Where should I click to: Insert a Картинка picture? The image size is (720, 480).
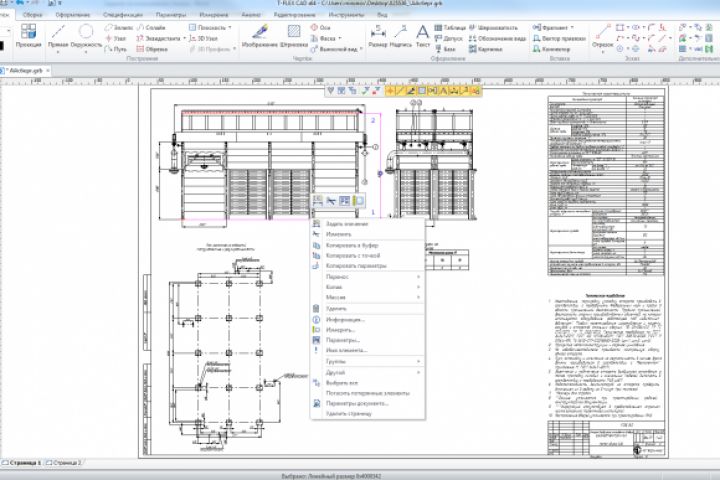point(486,49)
